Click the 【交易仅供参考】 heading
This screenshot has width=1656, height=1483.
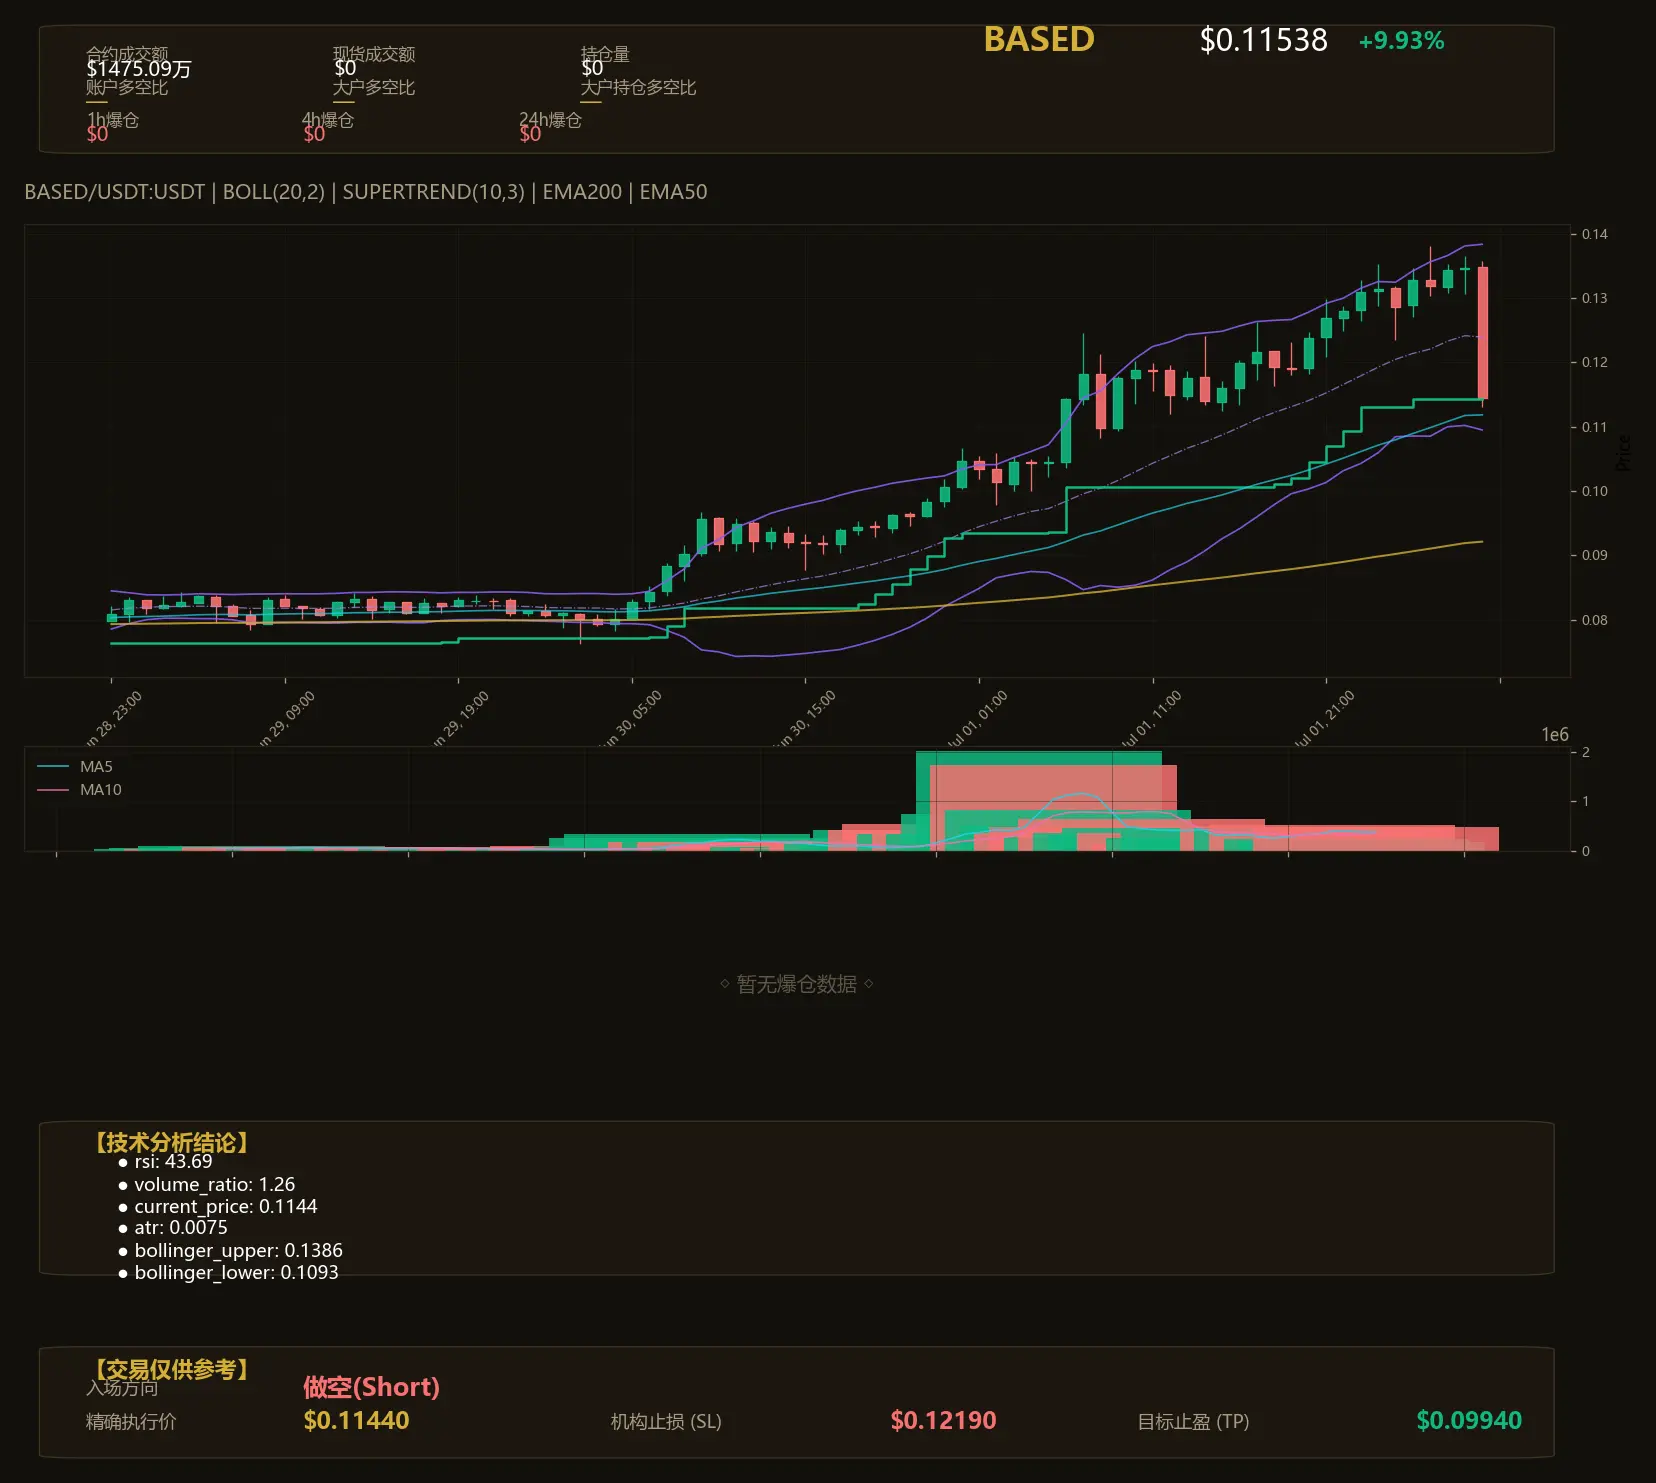[x=172, y=1369]
